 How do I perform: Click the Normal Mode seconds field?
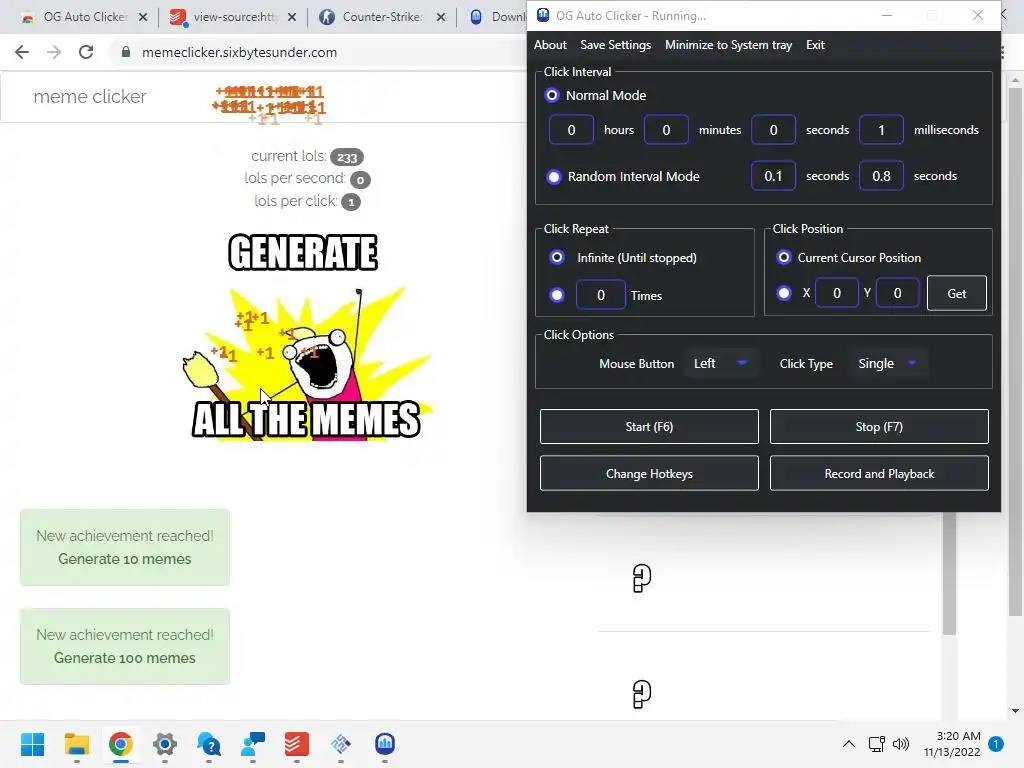773,129
